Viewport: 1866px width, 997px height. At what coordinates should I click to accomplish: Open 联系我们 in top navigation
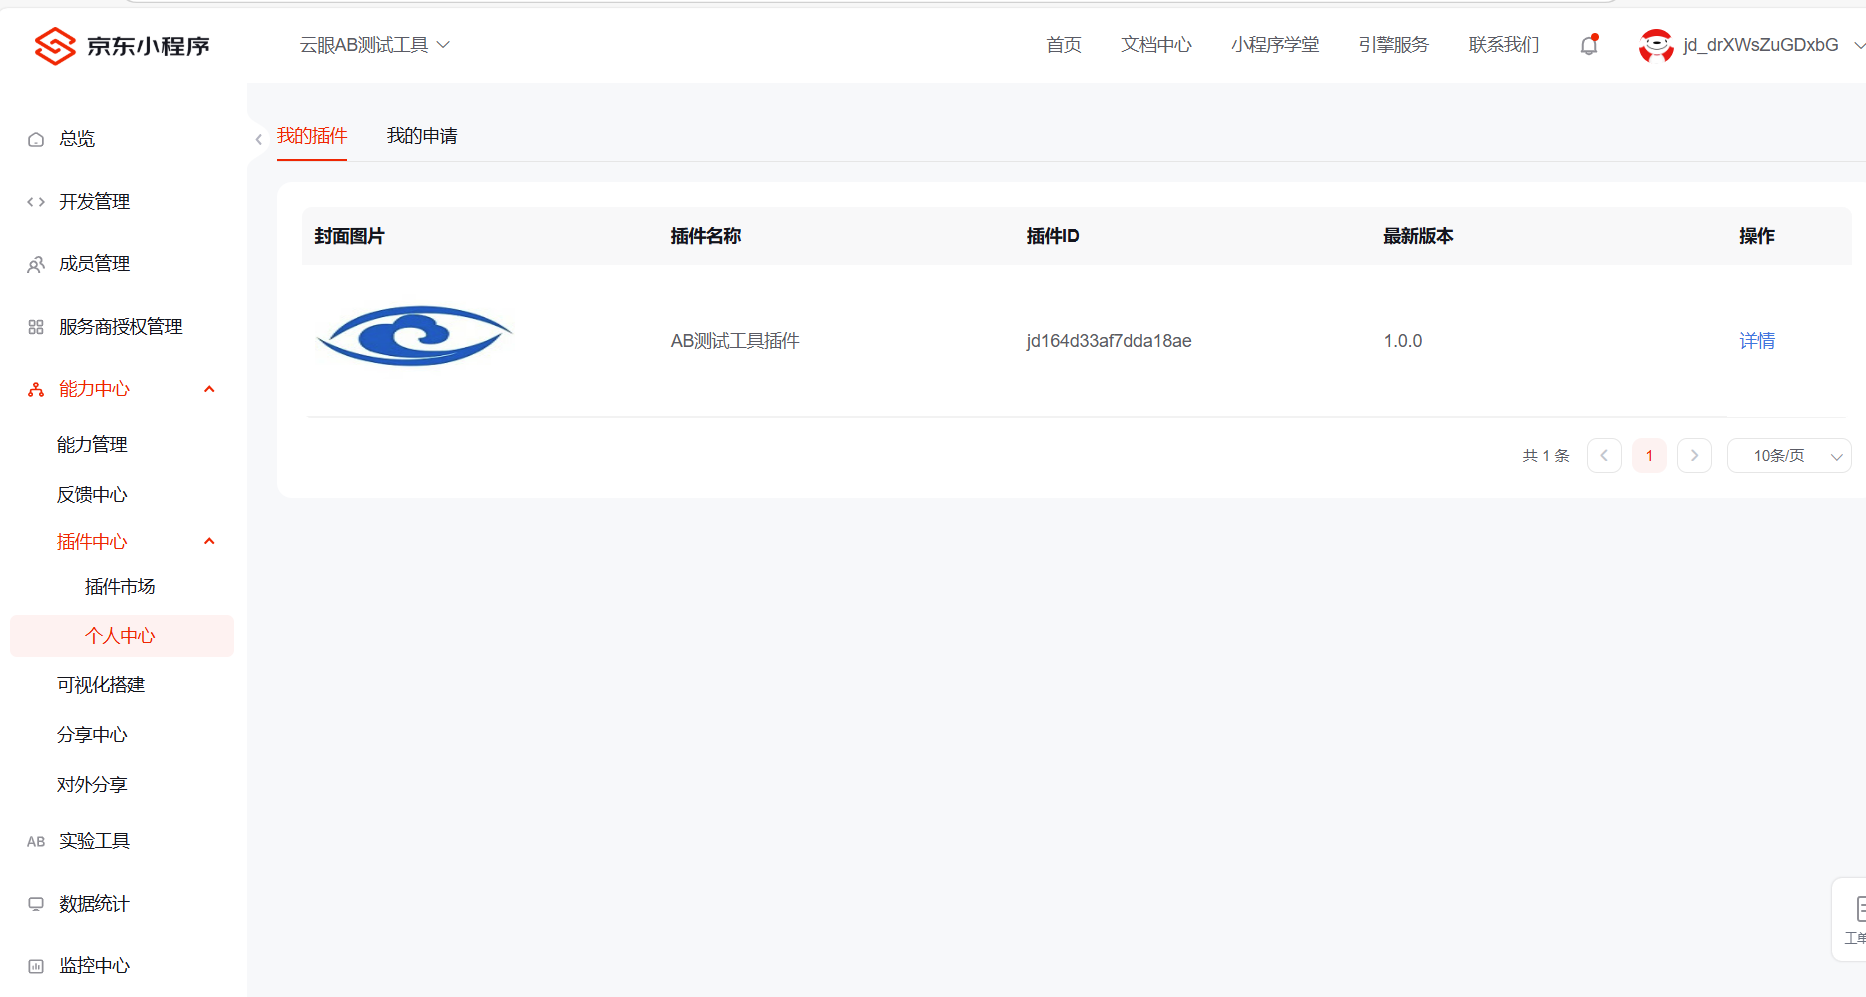click(x=1504, y=45)
